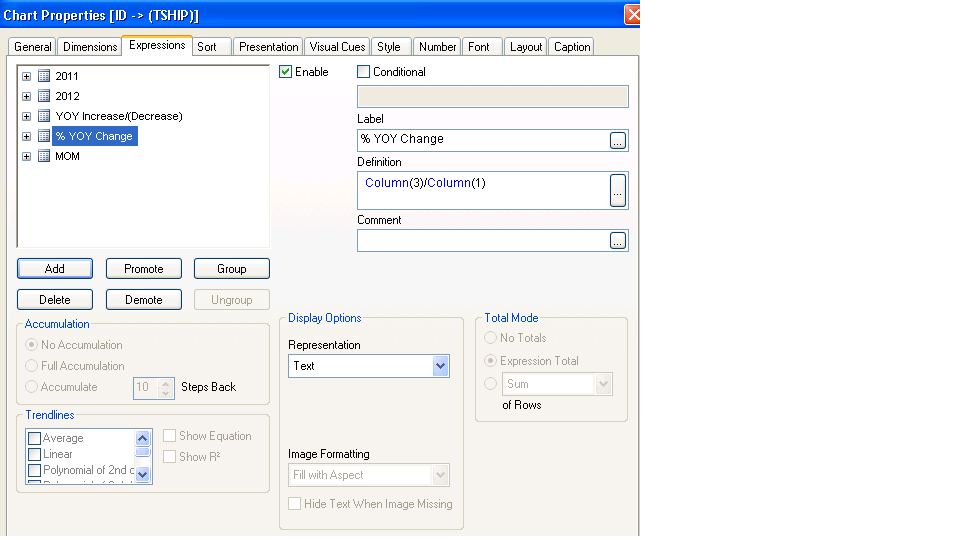The width and height of the screenshot is (960, 540).
Task: Click into the Label text field
Action: [x=483, y=140]
